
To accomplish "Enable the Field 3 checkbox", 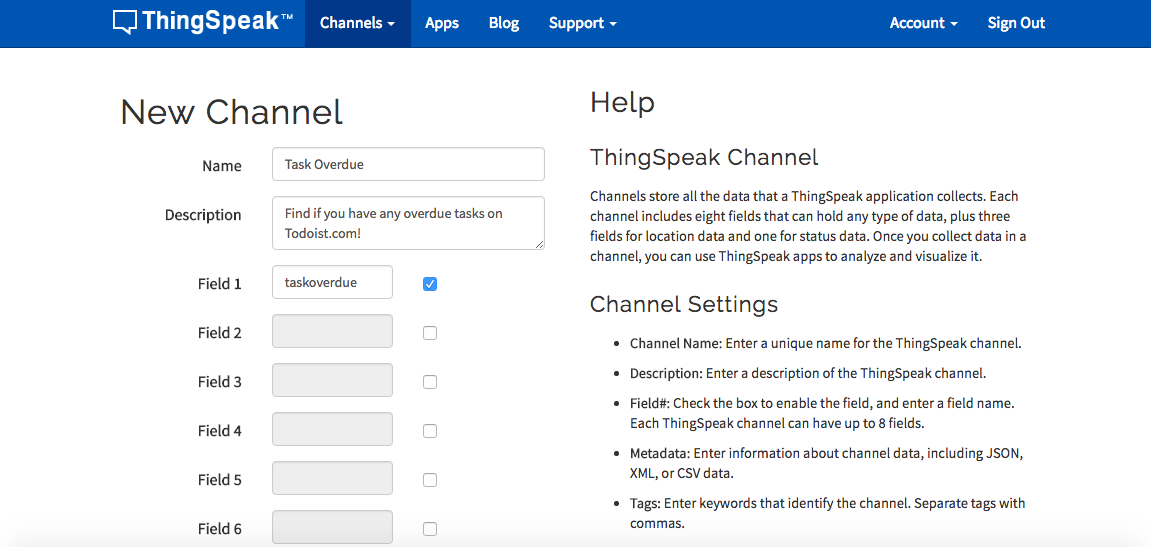I will [x=430, y=382].
